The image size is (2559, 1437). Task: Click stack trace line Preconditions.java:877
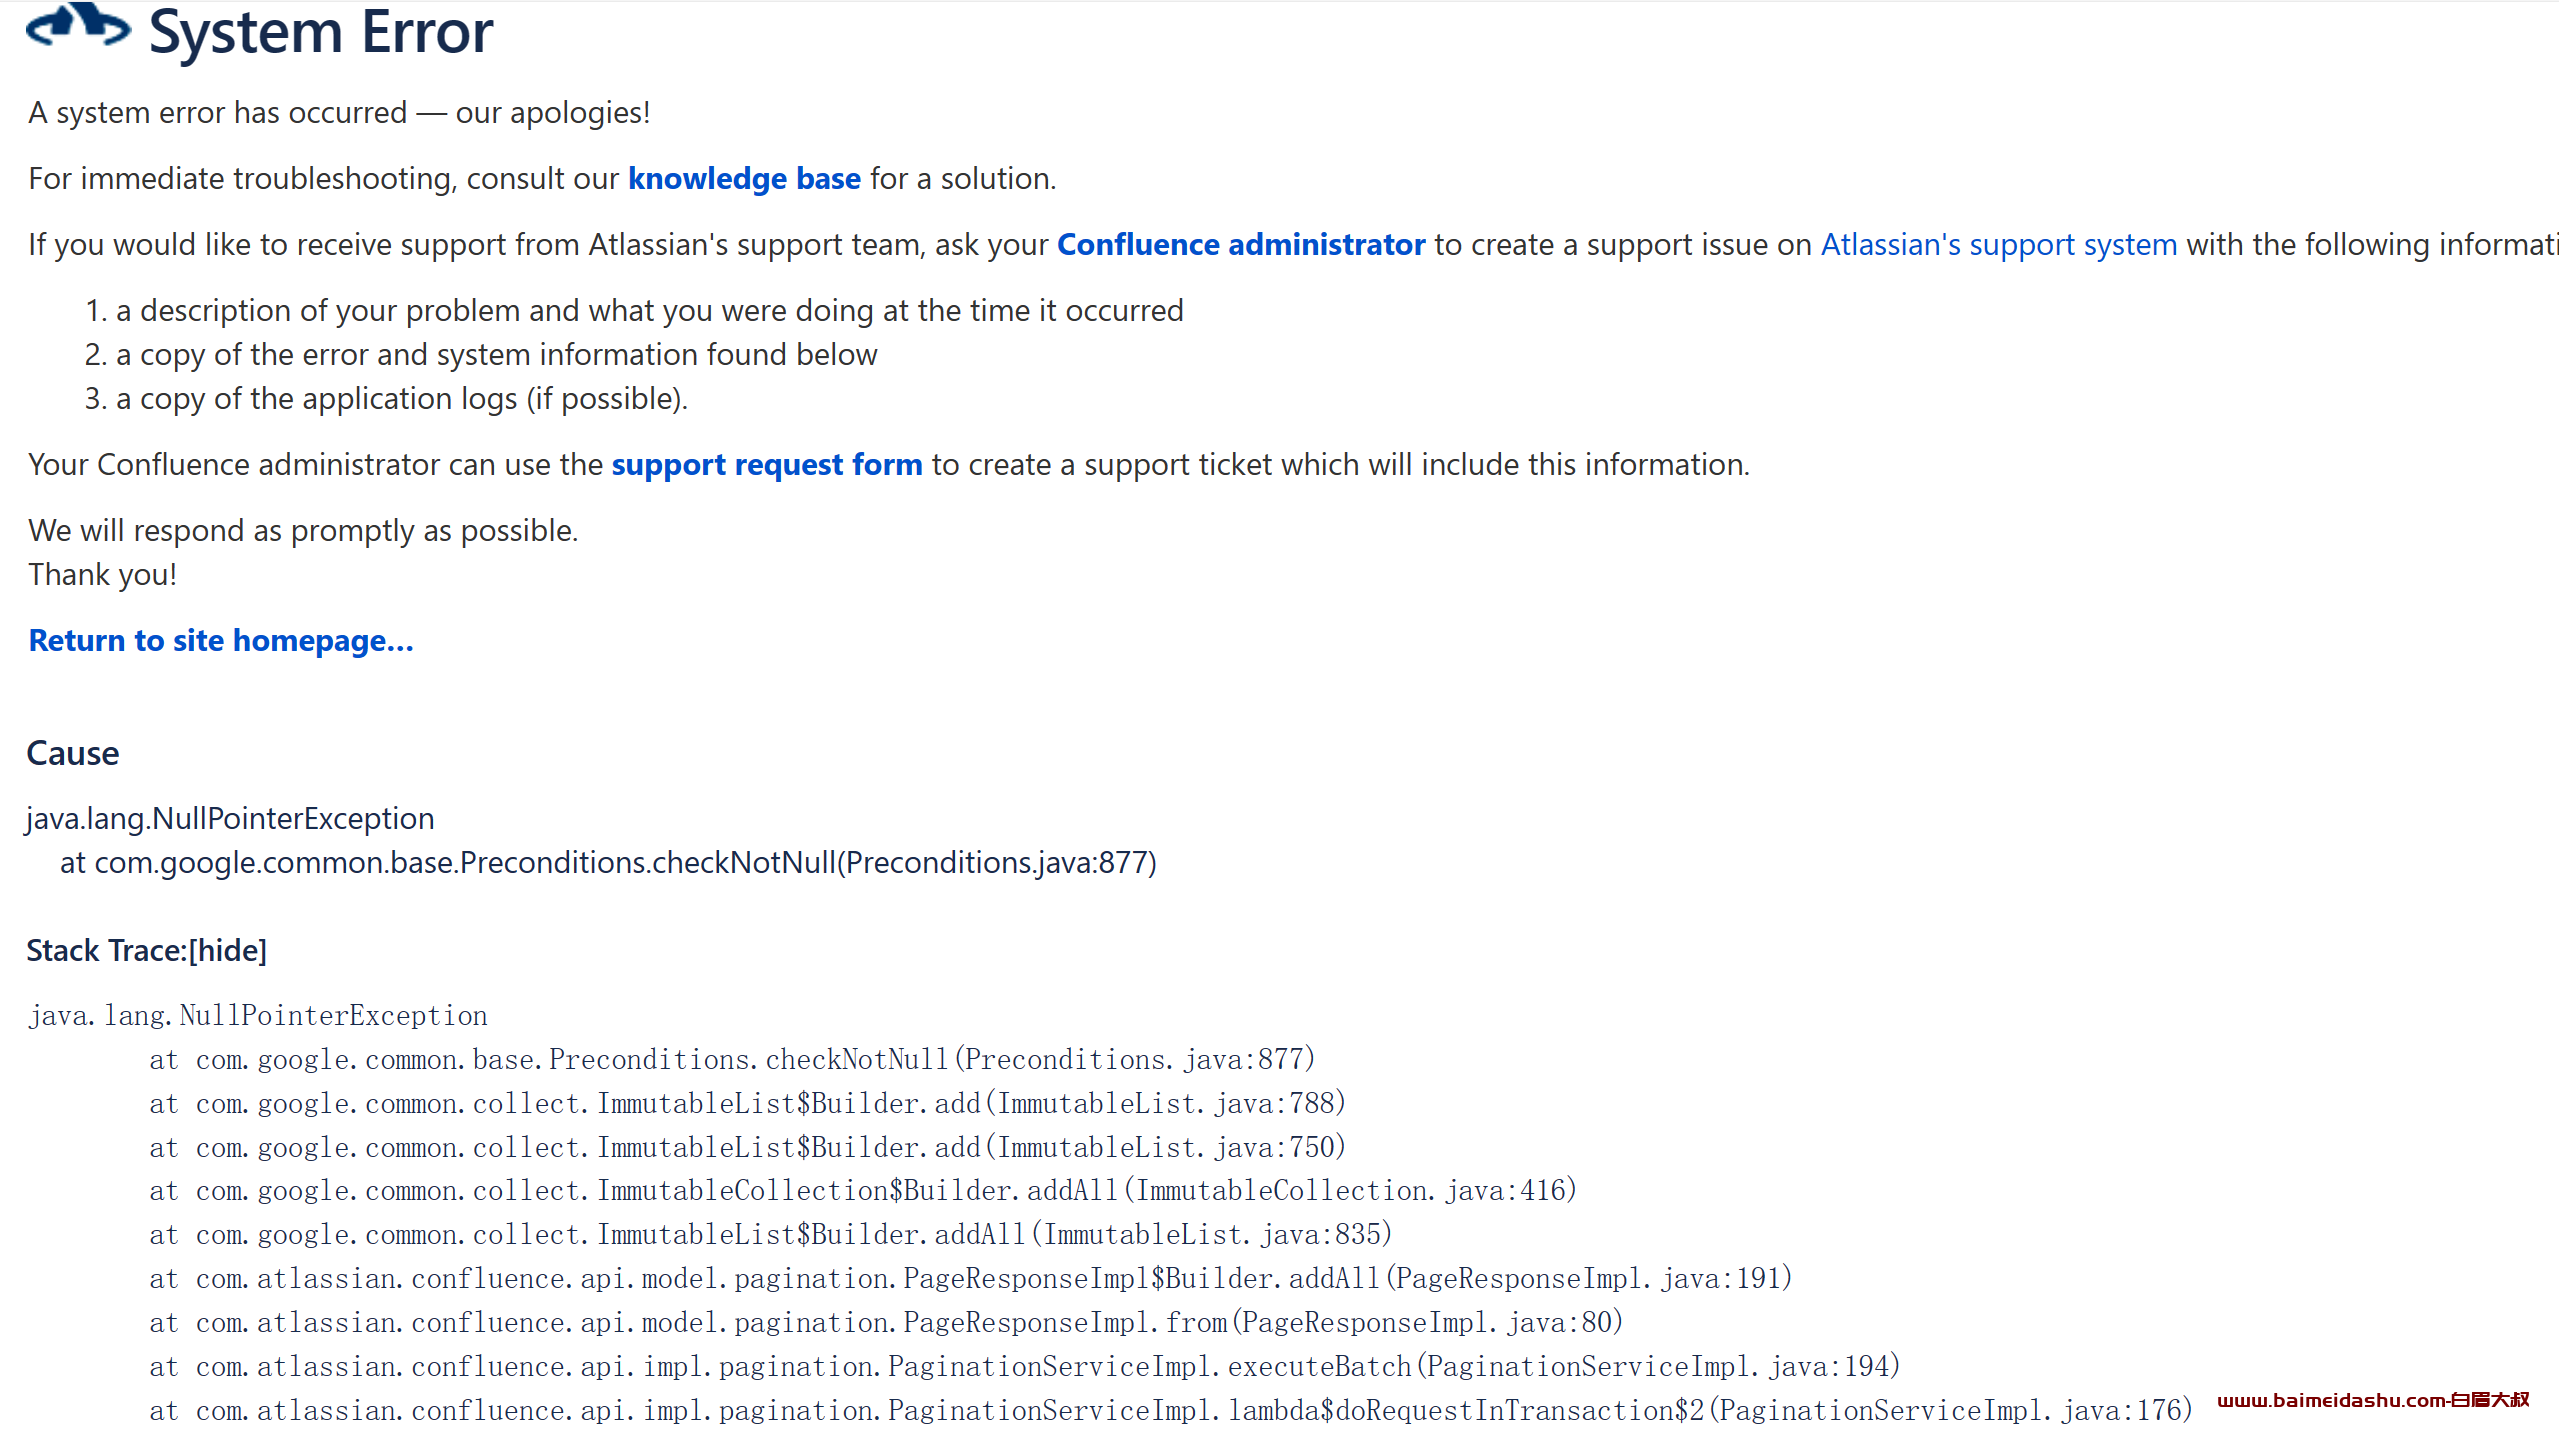[x=732, y=1060]
